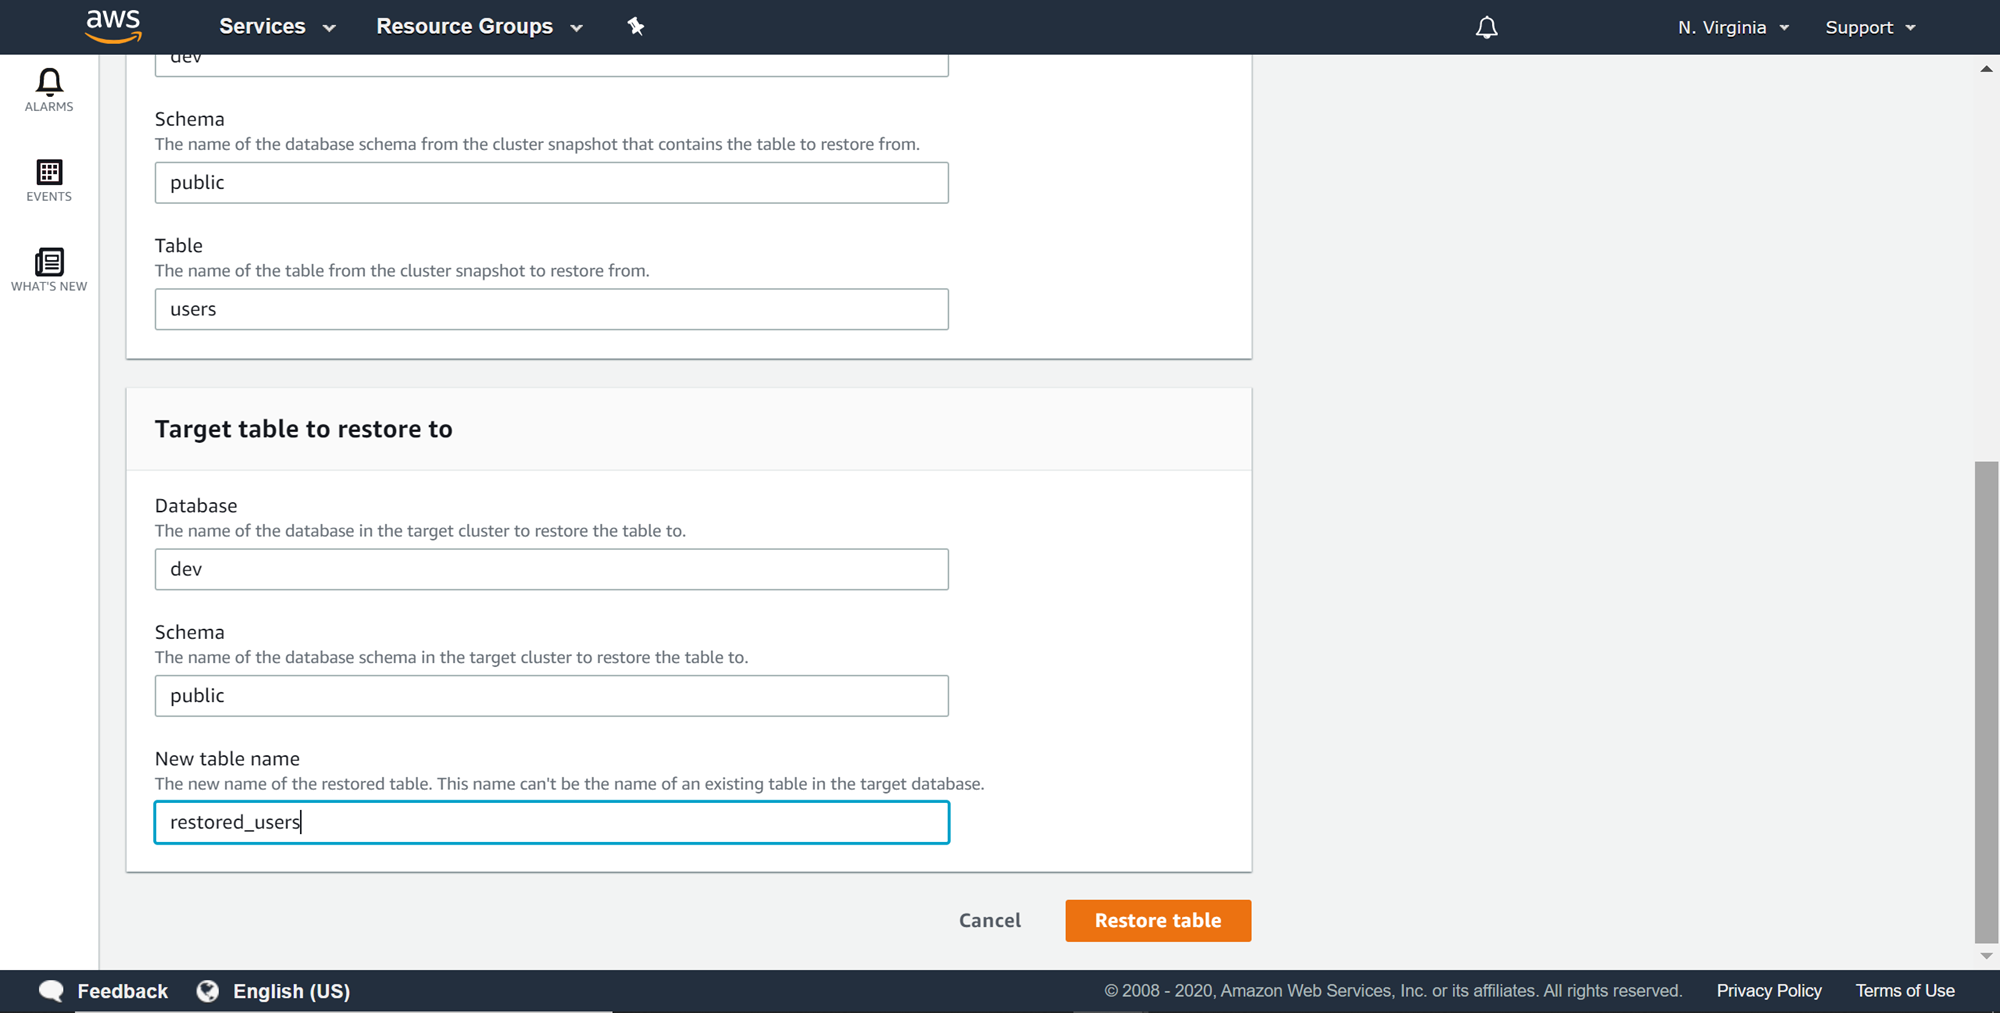Click the Feedback speech bubble icon
Image resolution: width=2000 pixels, height=1013 pixels.
click(51, 990)
